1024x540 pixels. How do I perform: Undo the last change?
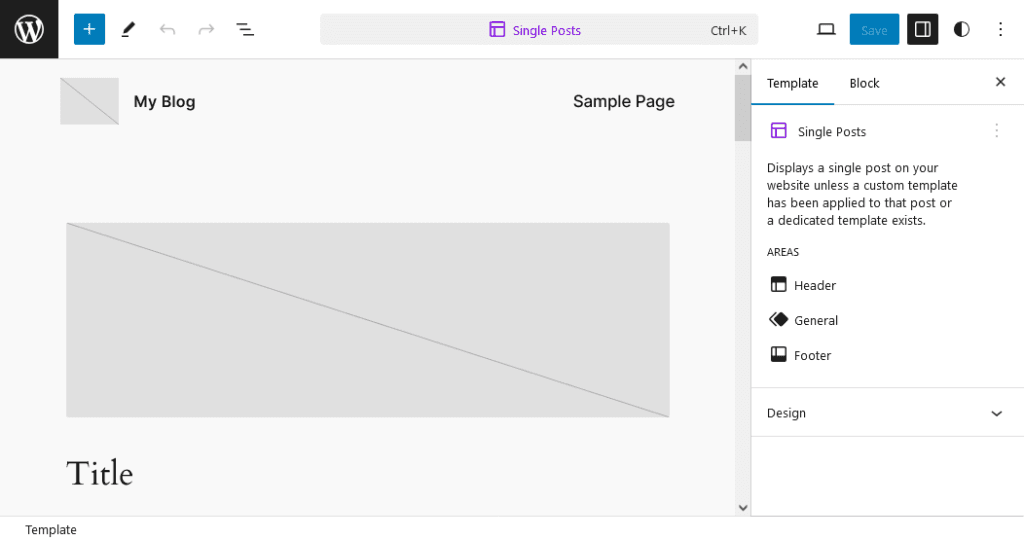[x=167, y=29]
